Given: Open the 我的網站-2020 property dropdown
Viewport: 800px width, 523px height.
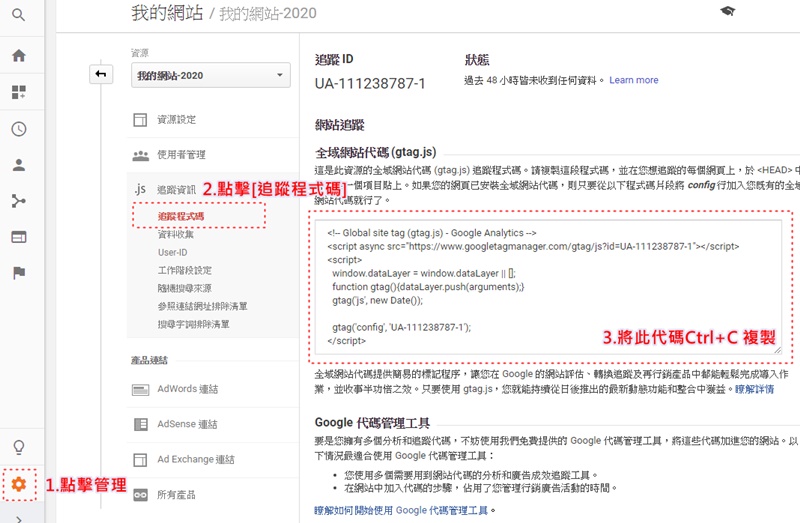Looking at the screenshot, I should (211, 75).
